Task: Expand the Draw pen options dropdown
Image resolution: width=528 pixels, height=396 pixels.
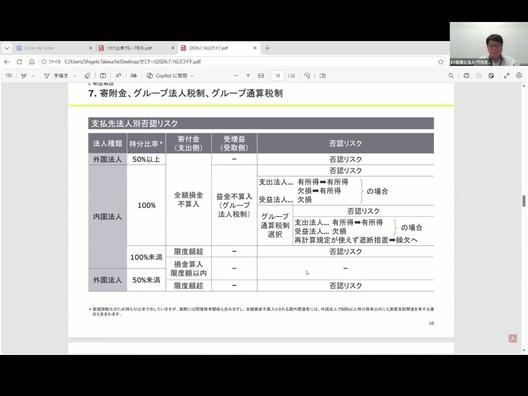Action: click(75, 76)
